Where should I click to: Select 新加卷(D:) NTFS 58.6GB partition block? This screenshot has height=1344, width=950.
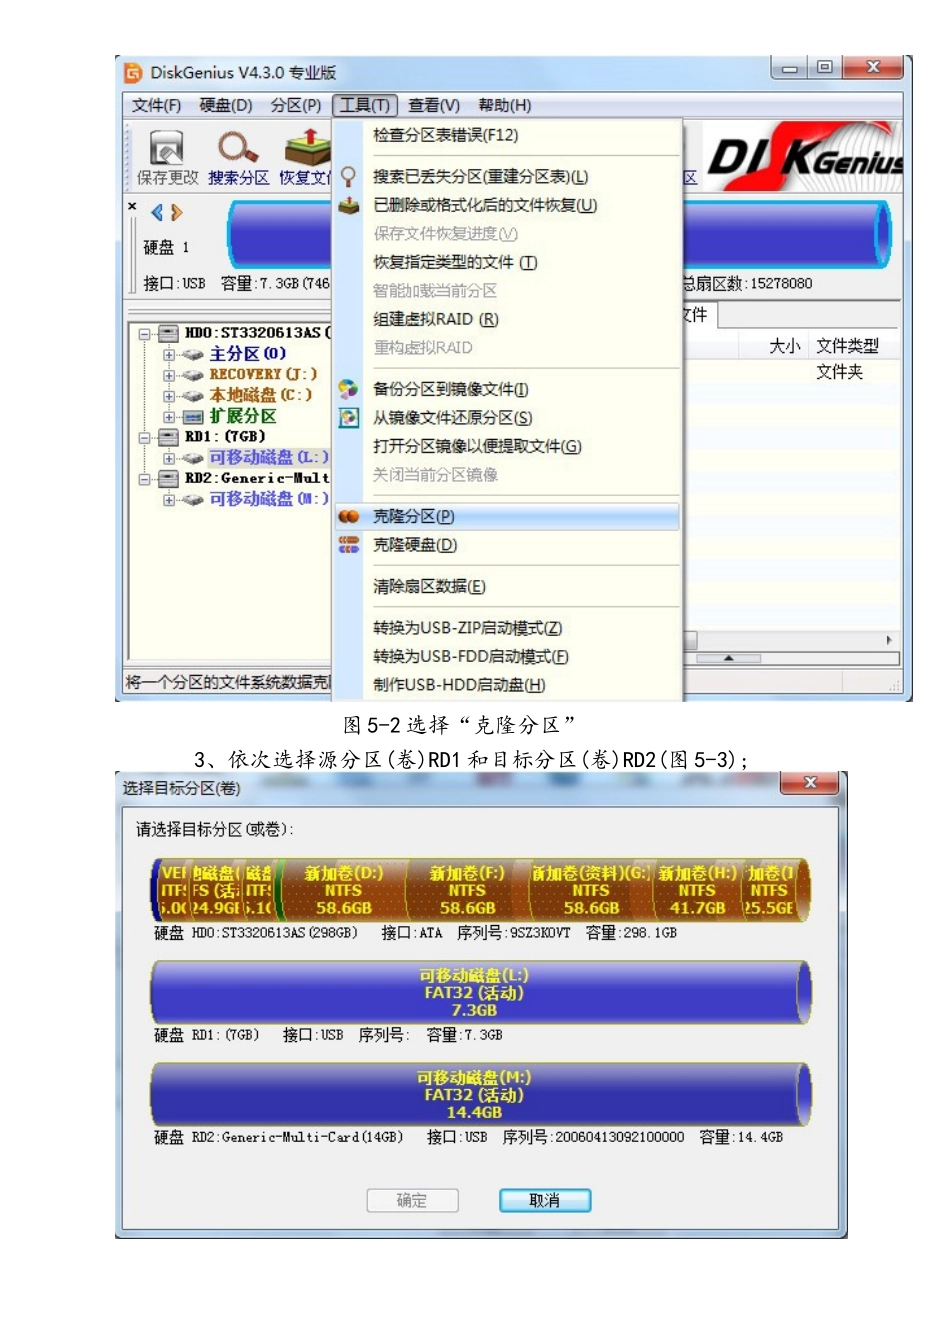[344, 890]
